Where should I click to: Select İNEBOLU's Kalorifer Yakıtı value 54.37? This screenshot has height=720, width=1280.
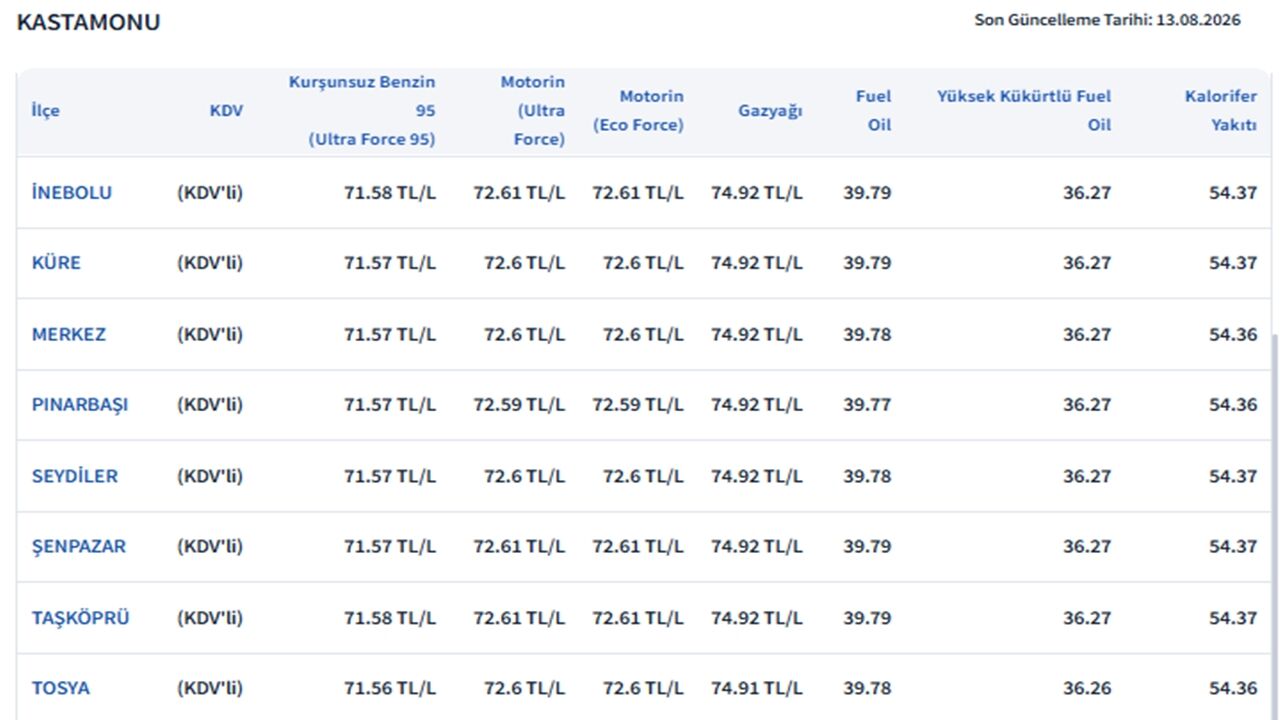click(1233, 192)
